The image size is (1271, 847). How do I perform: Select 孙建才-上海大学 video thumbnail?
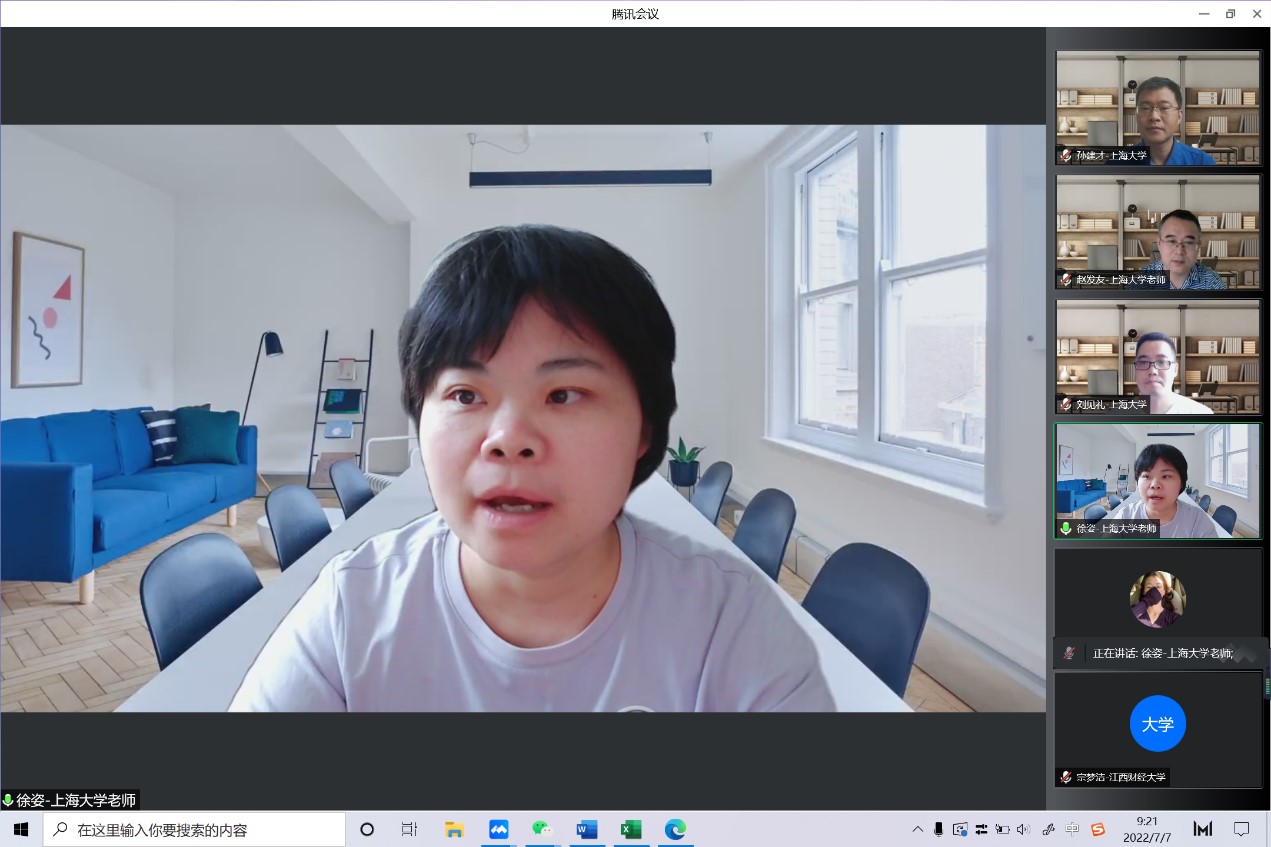point(1158,108)
